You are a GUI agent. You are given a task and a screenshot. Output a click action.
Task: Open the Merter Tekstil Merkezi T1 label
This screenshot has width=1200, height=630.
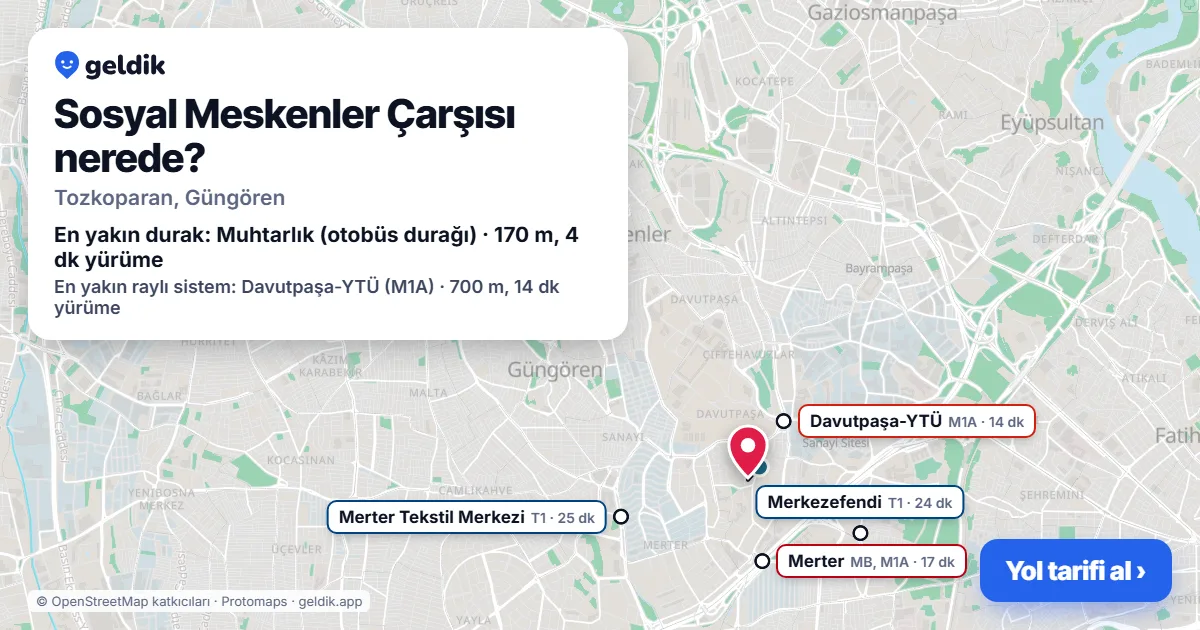[466, 517]
